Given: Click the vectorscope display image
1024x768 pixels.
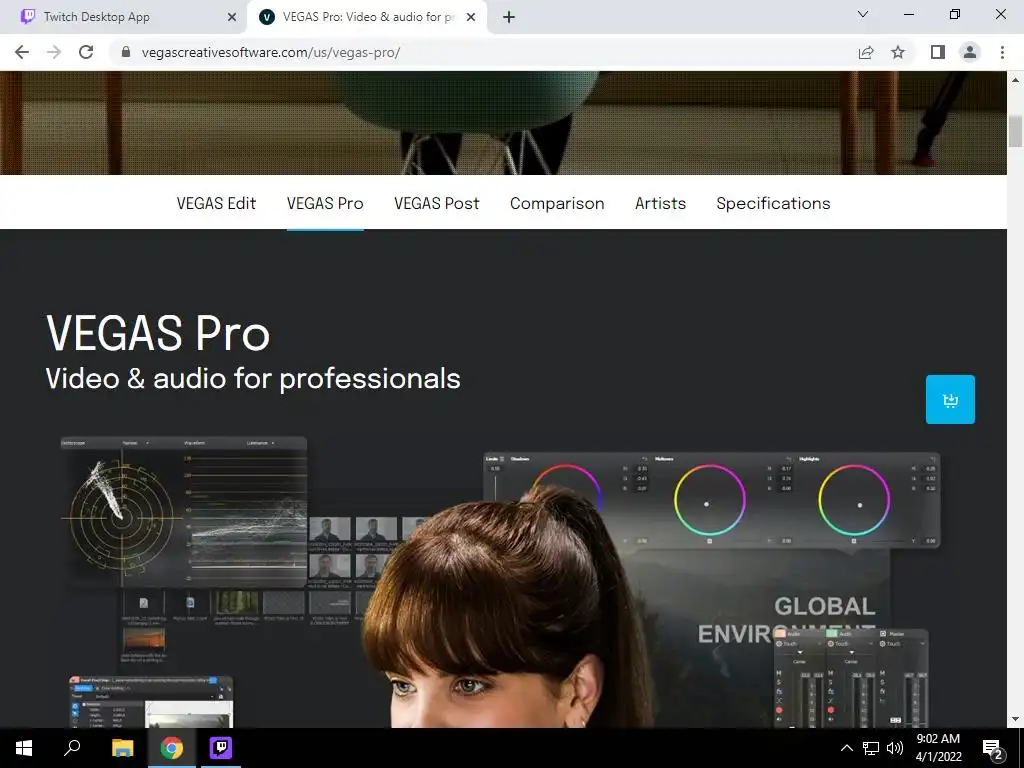Looking at the screenshot, I should tap(120, 517).
